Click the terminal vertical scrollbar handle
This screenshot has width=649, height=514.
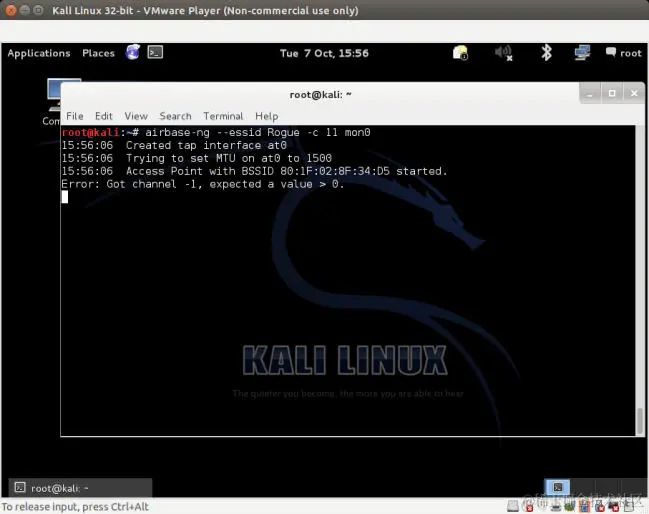(x=640, y=421)
